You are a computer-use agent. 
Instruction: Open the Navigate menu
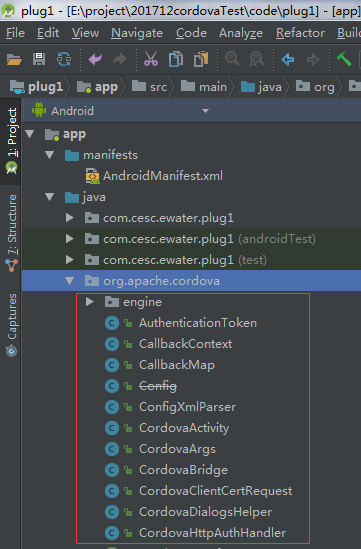(137, 33)
